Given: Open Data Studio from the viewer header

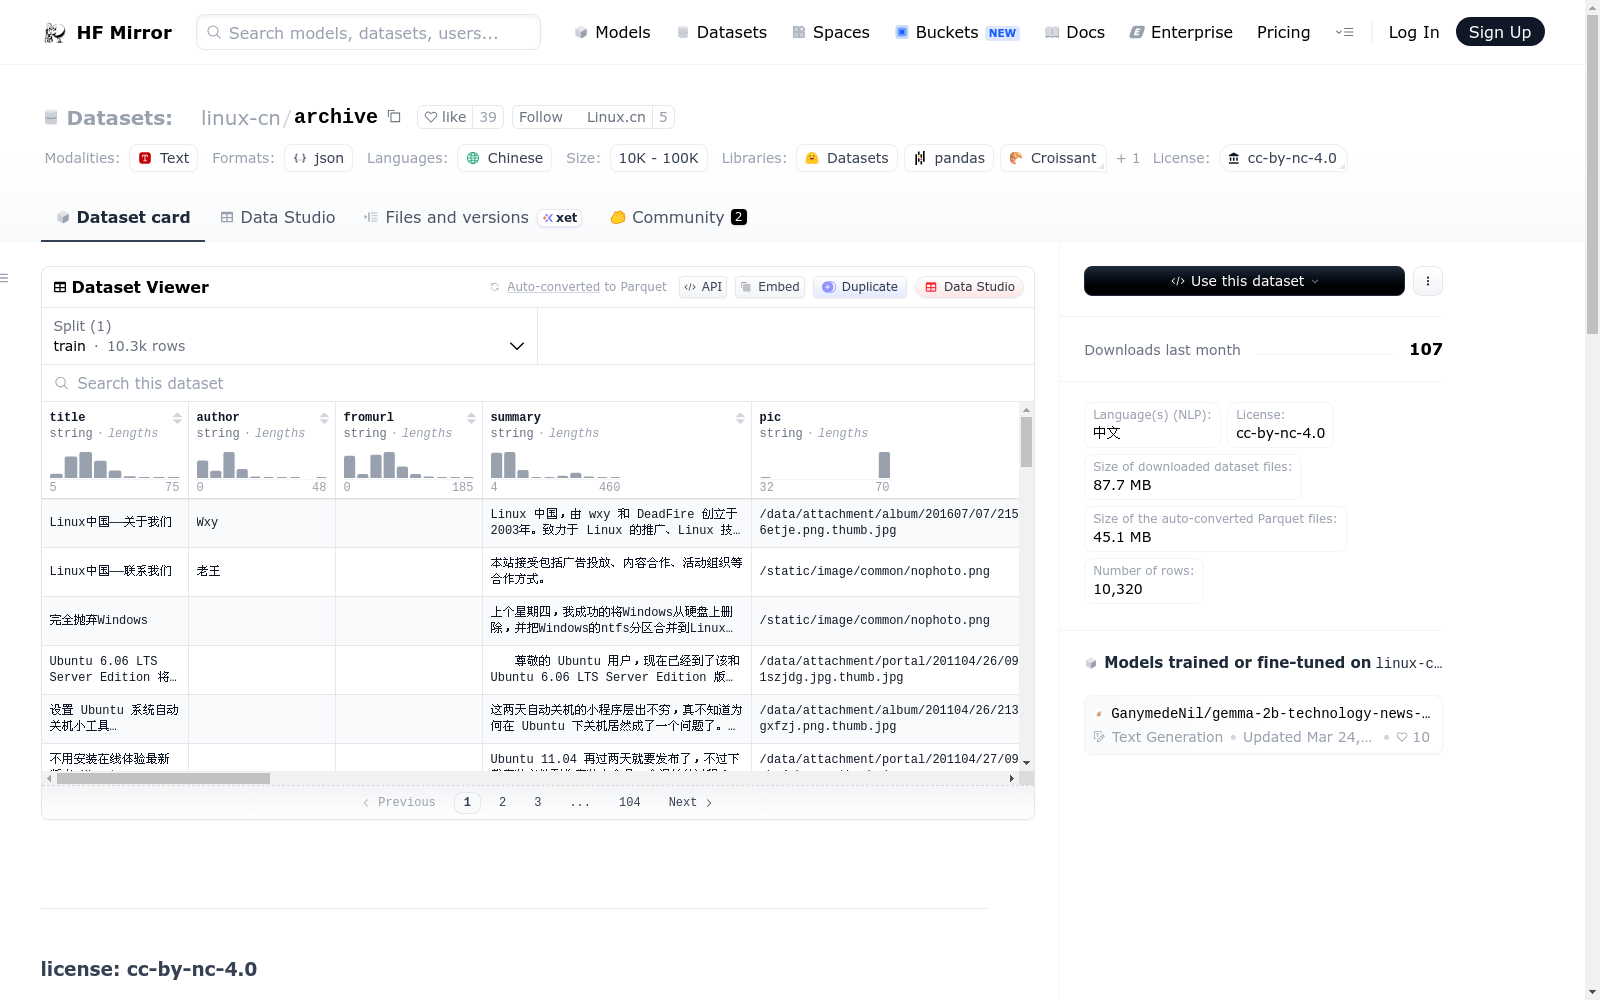Looking at the screenshot, I should click(x=969, y=287).
